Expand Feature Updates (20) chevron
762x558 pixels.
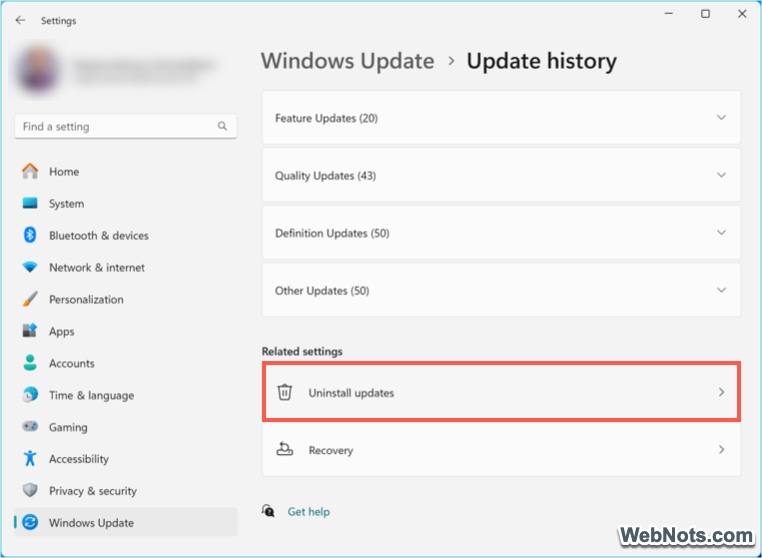(x=721, y=118)
